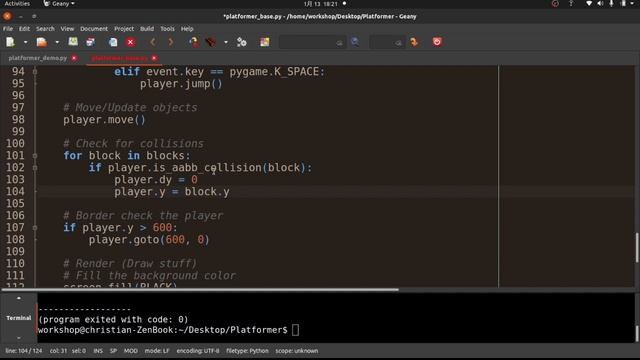Image resolution: width=640 pixels, height=360 pixels.
Task: Open the File menu
Action: 8,29
